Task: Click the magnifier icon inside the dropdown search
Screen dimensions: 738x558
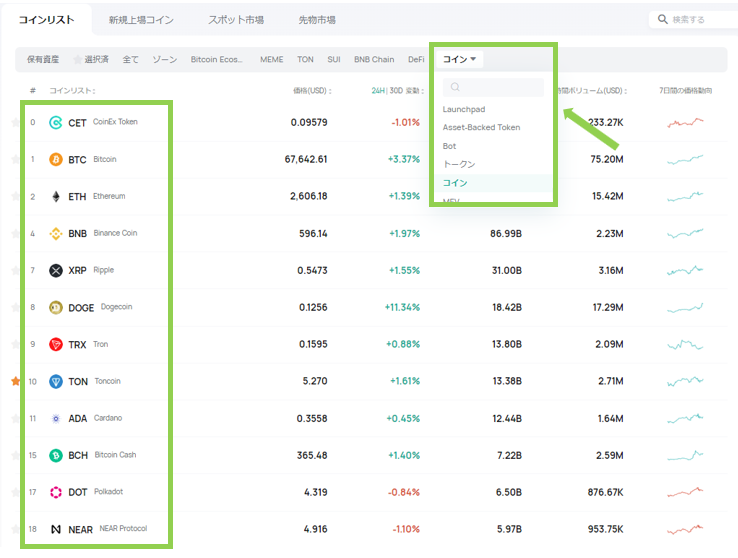Action: click(x=455, y=87)
